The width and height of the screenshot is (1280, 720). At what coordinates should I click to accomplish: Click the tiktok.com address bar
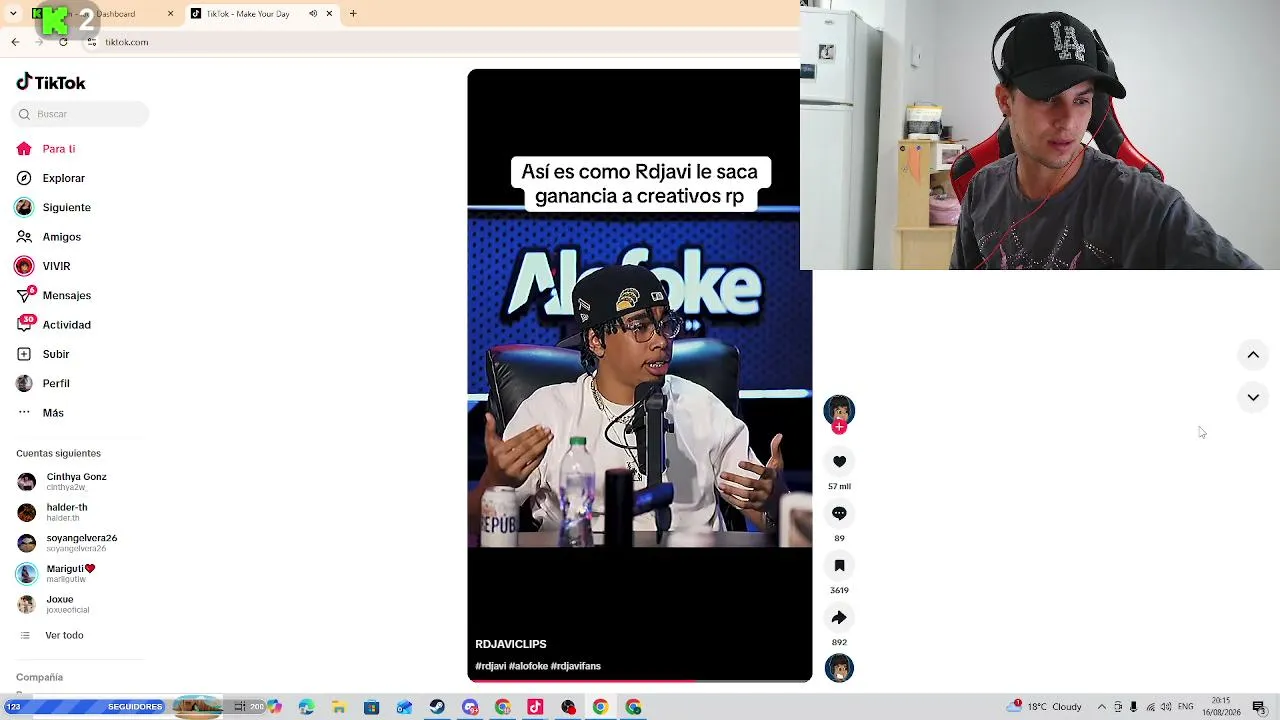440,42
